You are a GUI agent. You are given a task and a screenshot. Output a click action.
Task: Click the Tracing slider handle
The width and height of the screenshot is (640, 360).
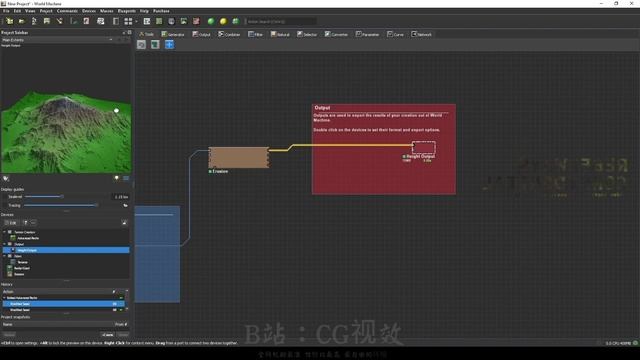point(96,205)
